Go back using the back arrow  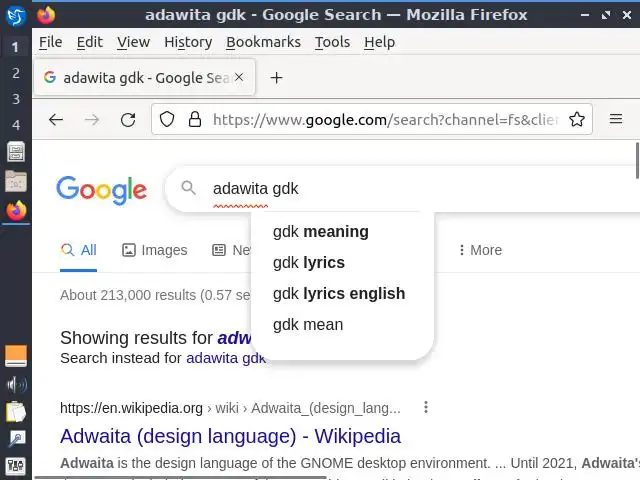56,120
